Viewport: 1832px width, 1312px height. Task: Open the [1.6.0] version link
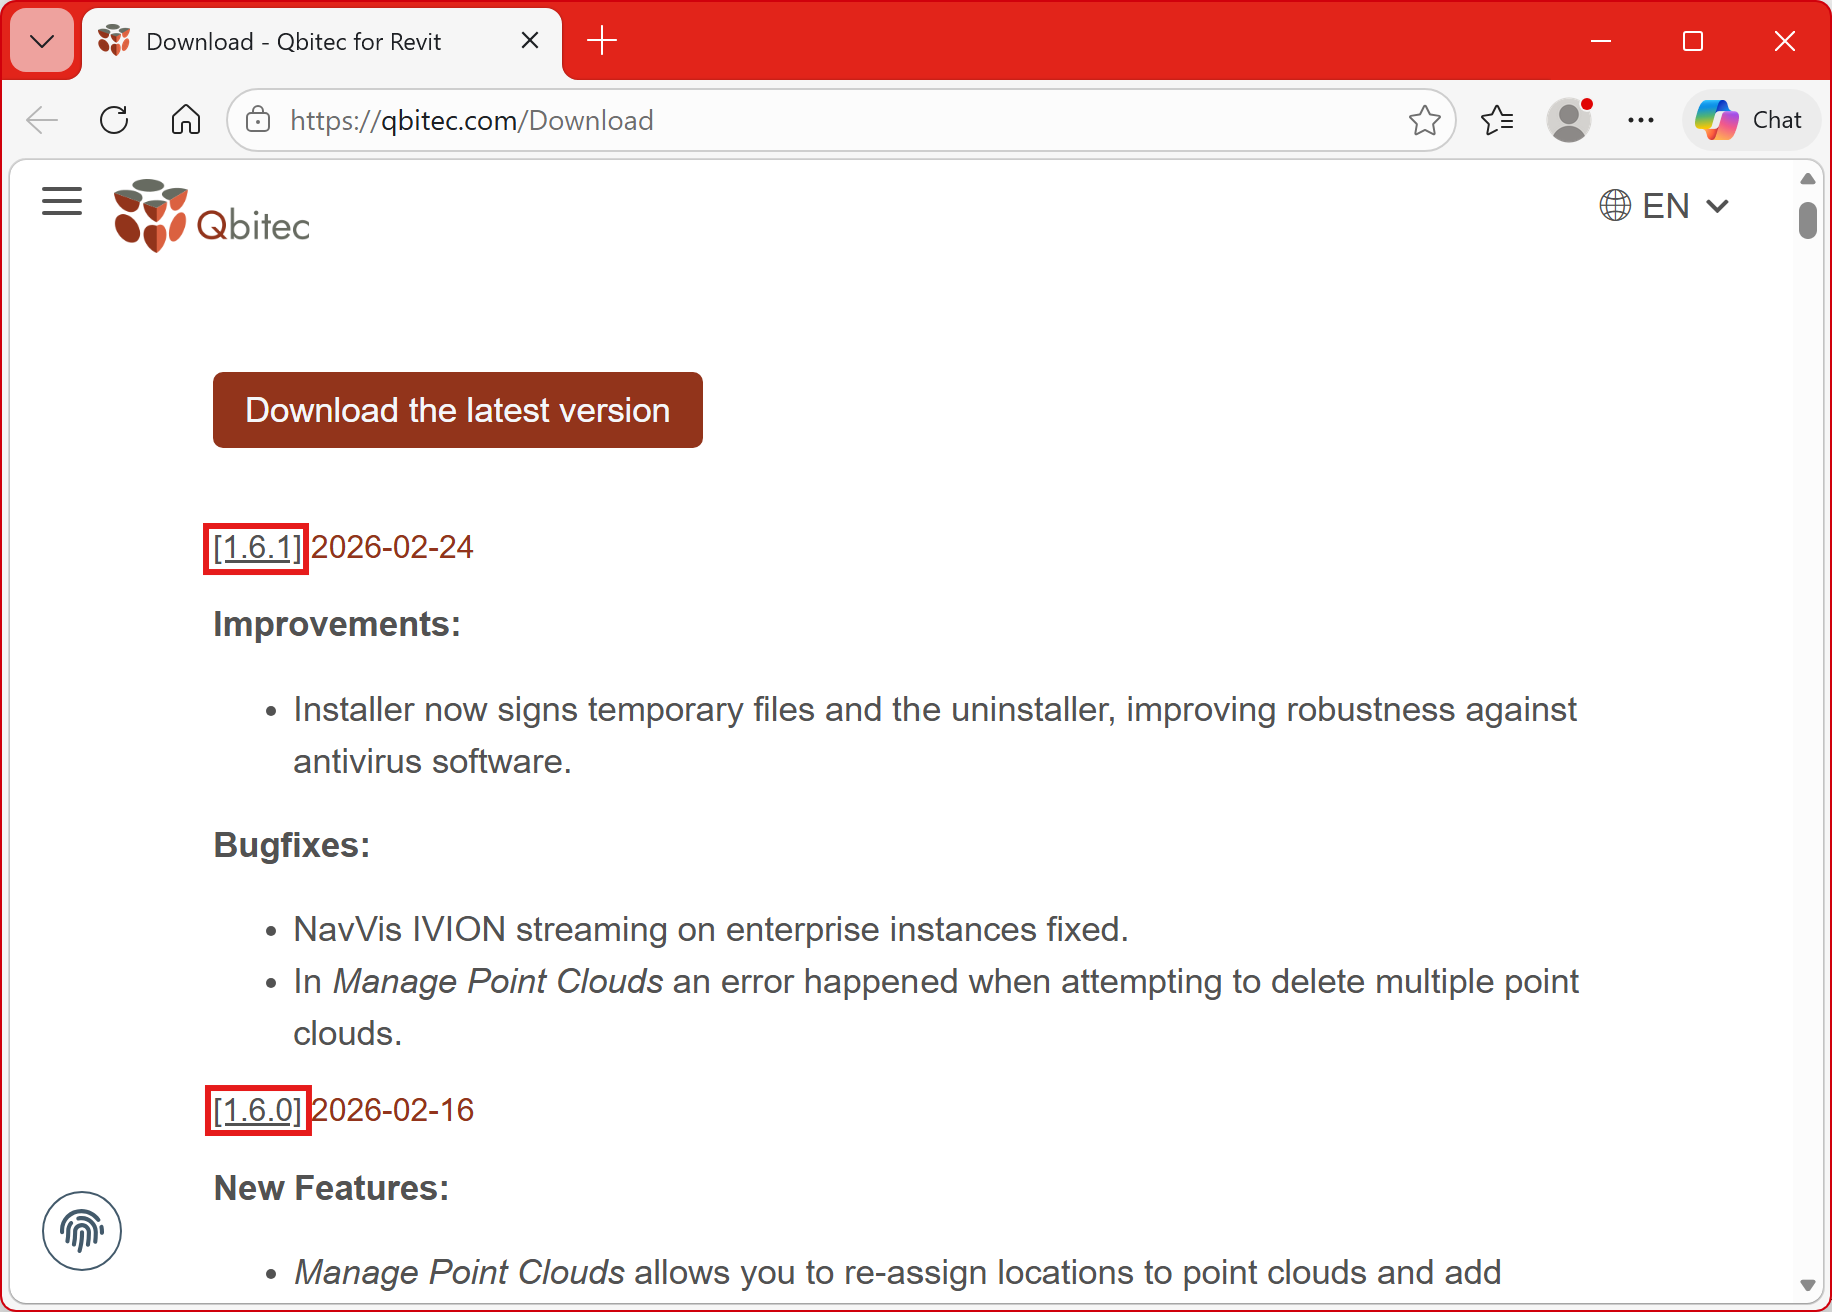pos(258,1110)
